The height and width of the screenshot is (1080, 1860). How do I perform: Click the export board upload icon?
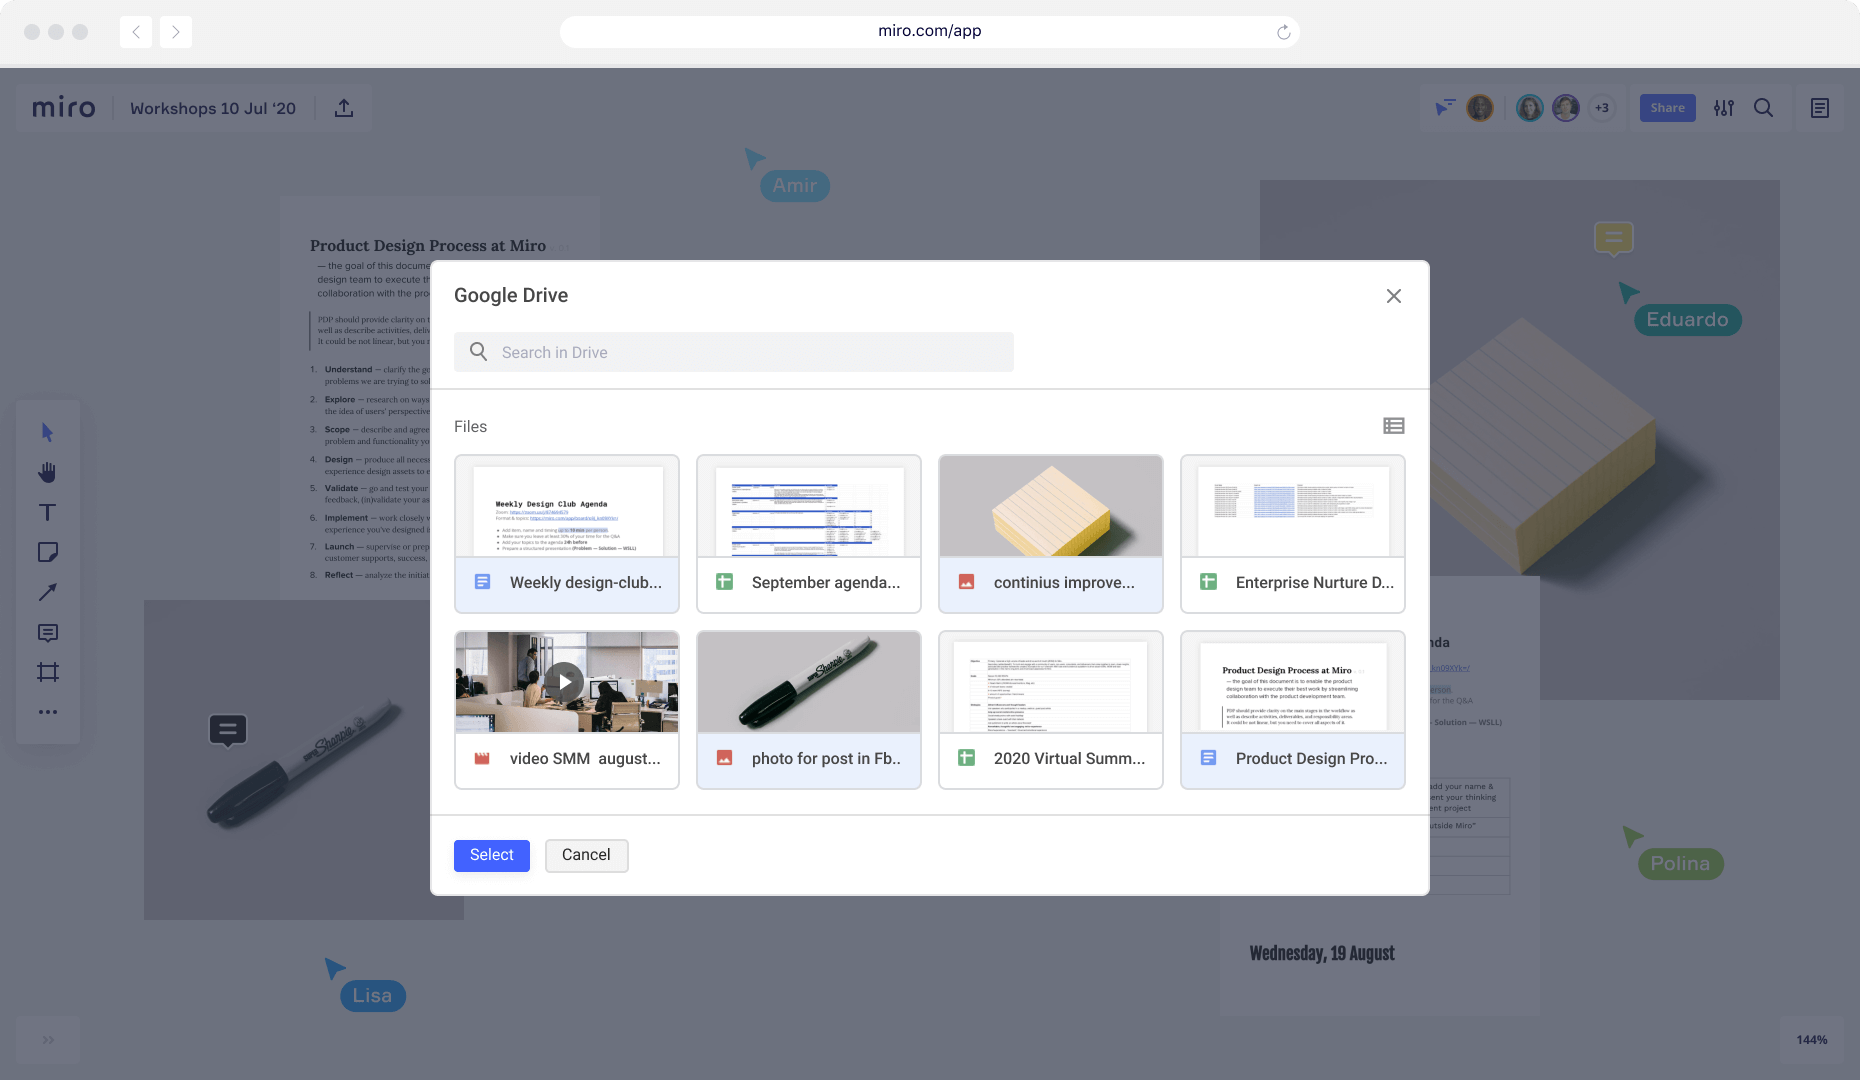coord(344,108)
